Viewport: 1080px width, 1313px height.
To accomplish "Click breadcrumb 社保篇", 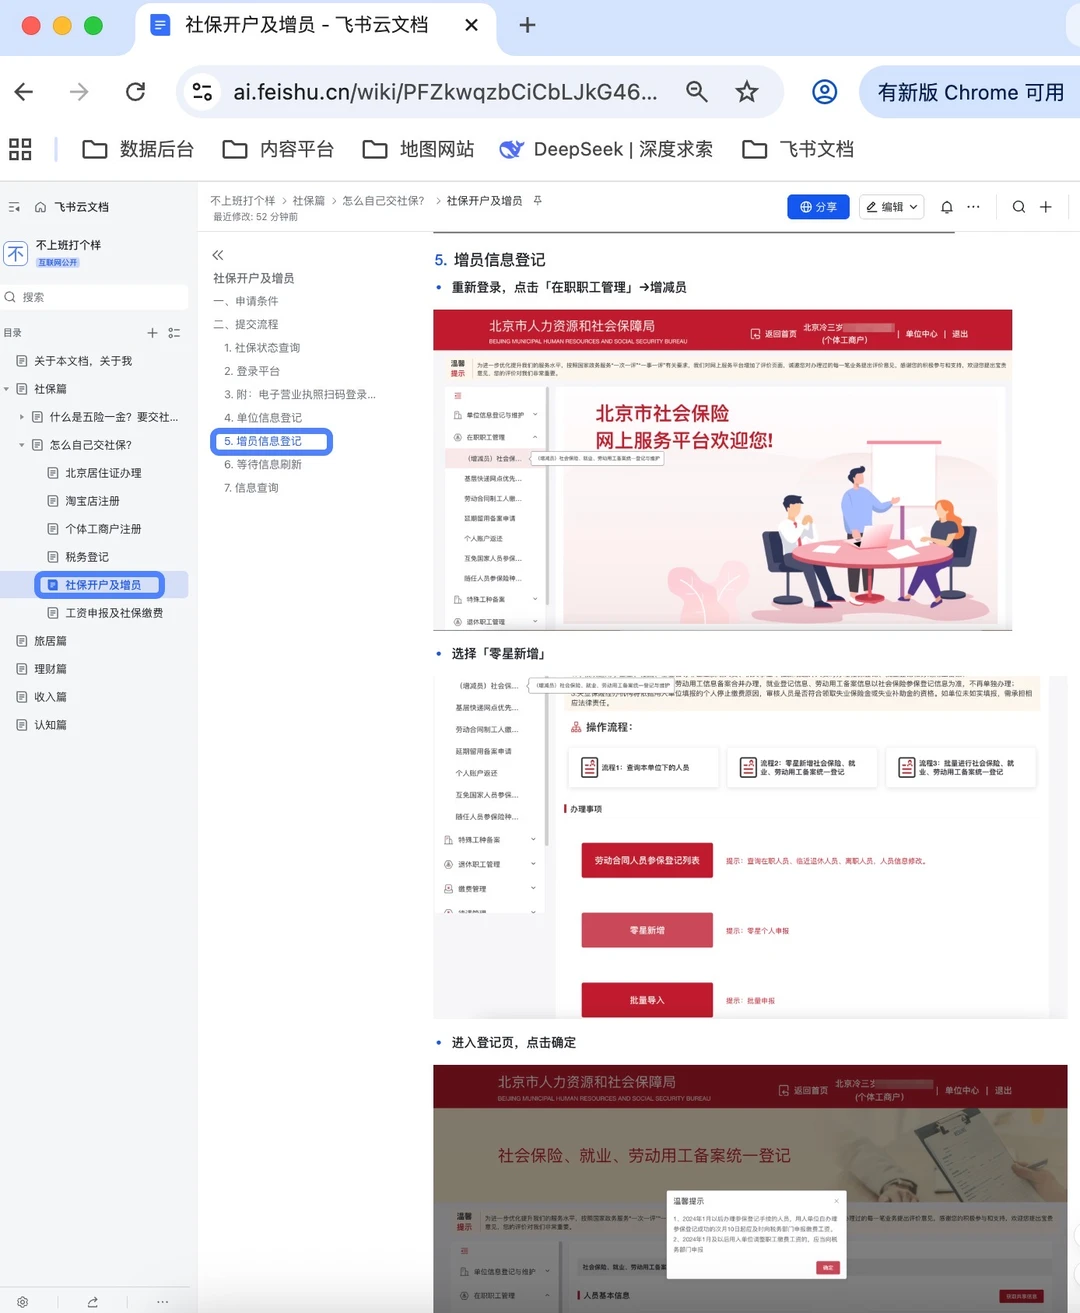I will point(309,201).
